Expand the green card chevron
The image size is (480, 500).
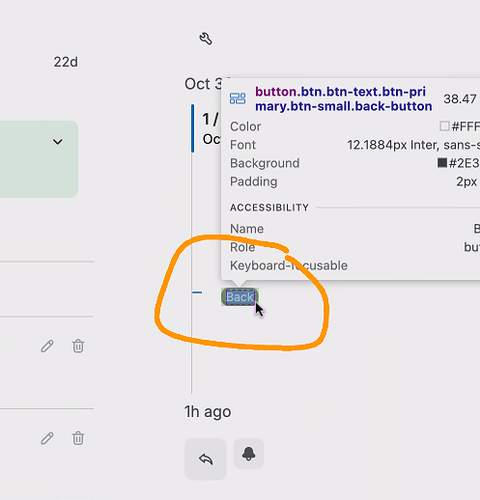click(58, 142)
